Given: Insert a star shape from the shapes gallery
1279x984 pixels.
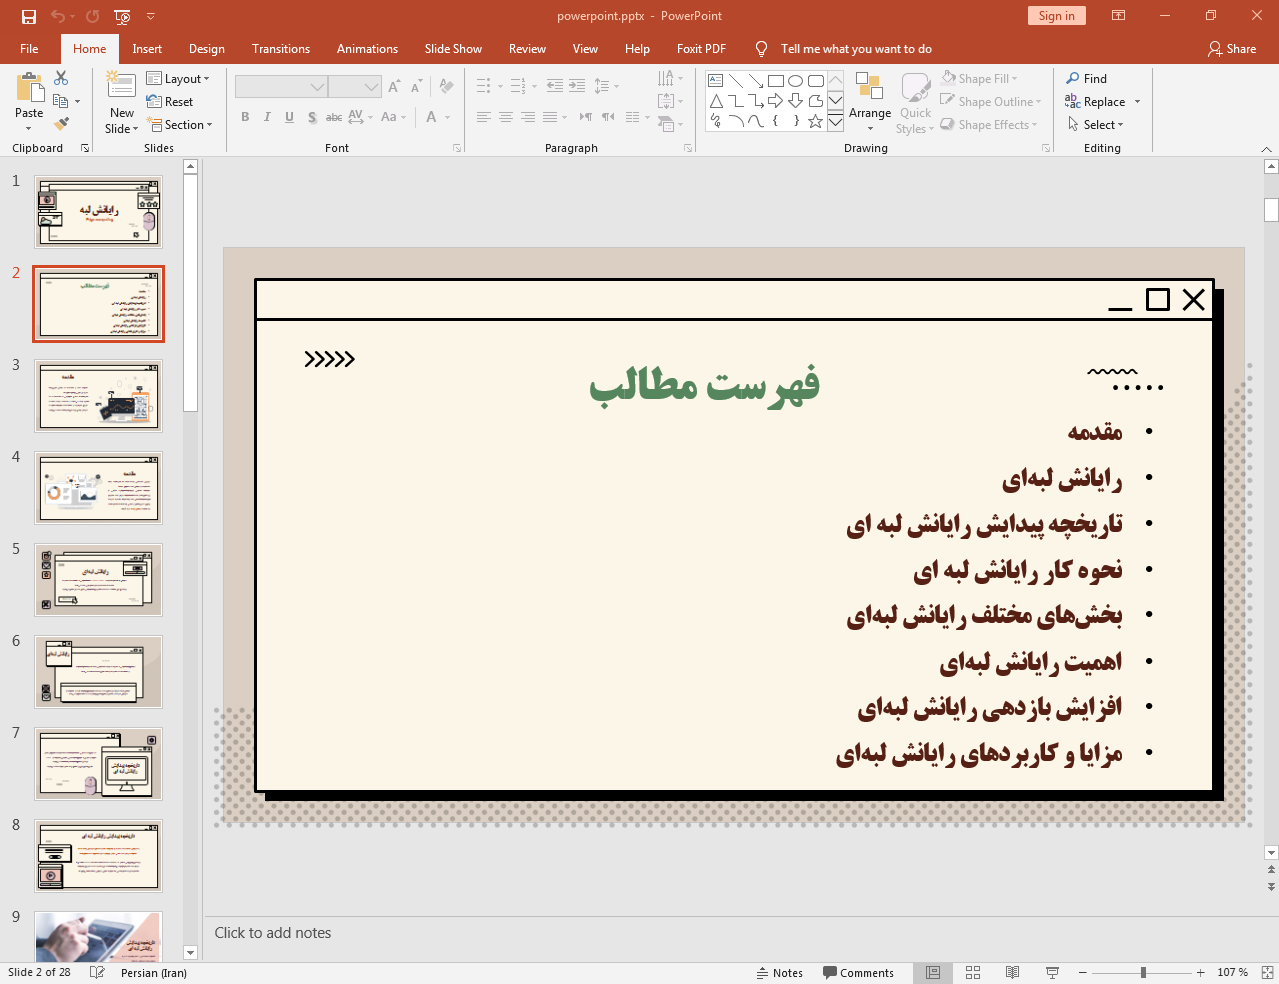Looking at the screenshot, I should pos(815,121).
